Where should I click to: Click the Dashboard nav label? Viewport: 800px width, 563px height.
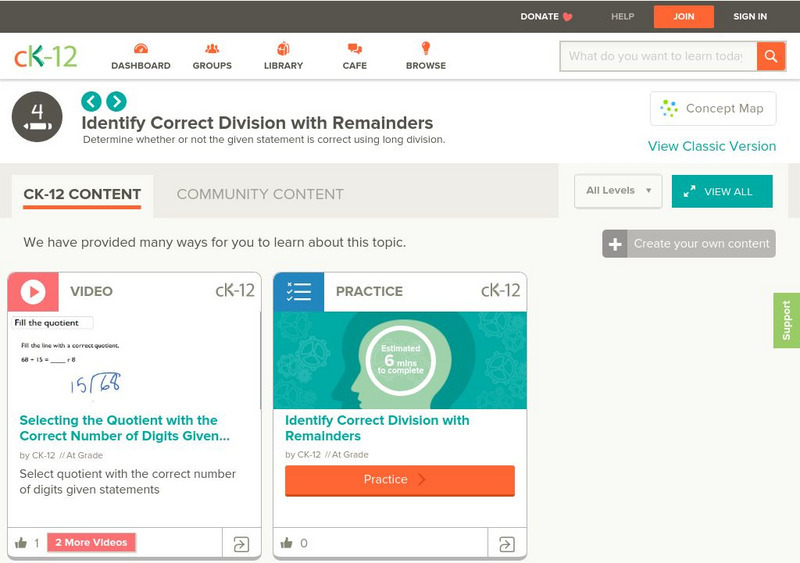tap(141, 66)
